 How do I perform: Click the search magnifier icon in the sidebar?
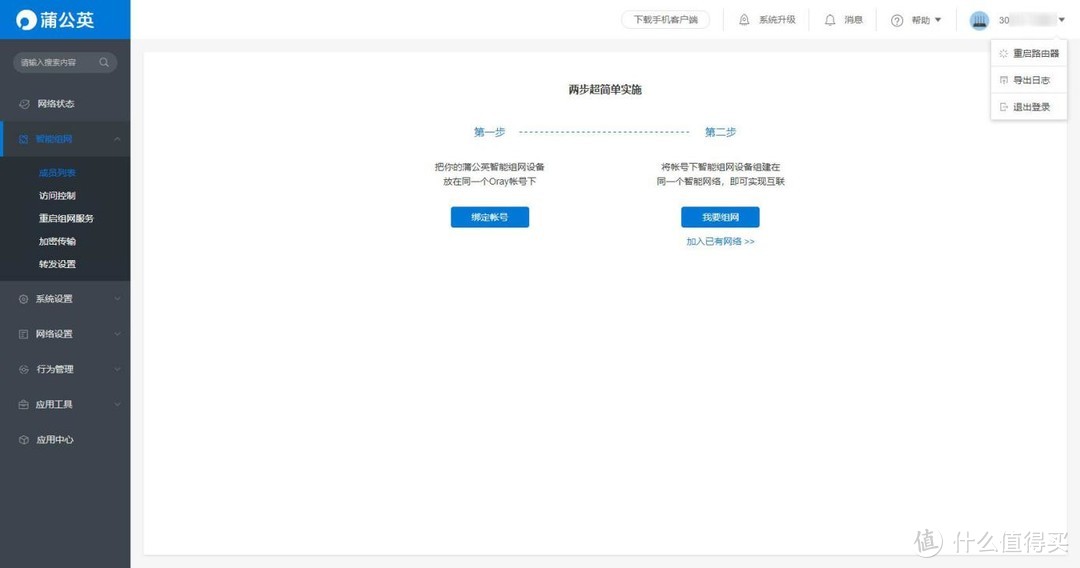click(x=104, y=63)
